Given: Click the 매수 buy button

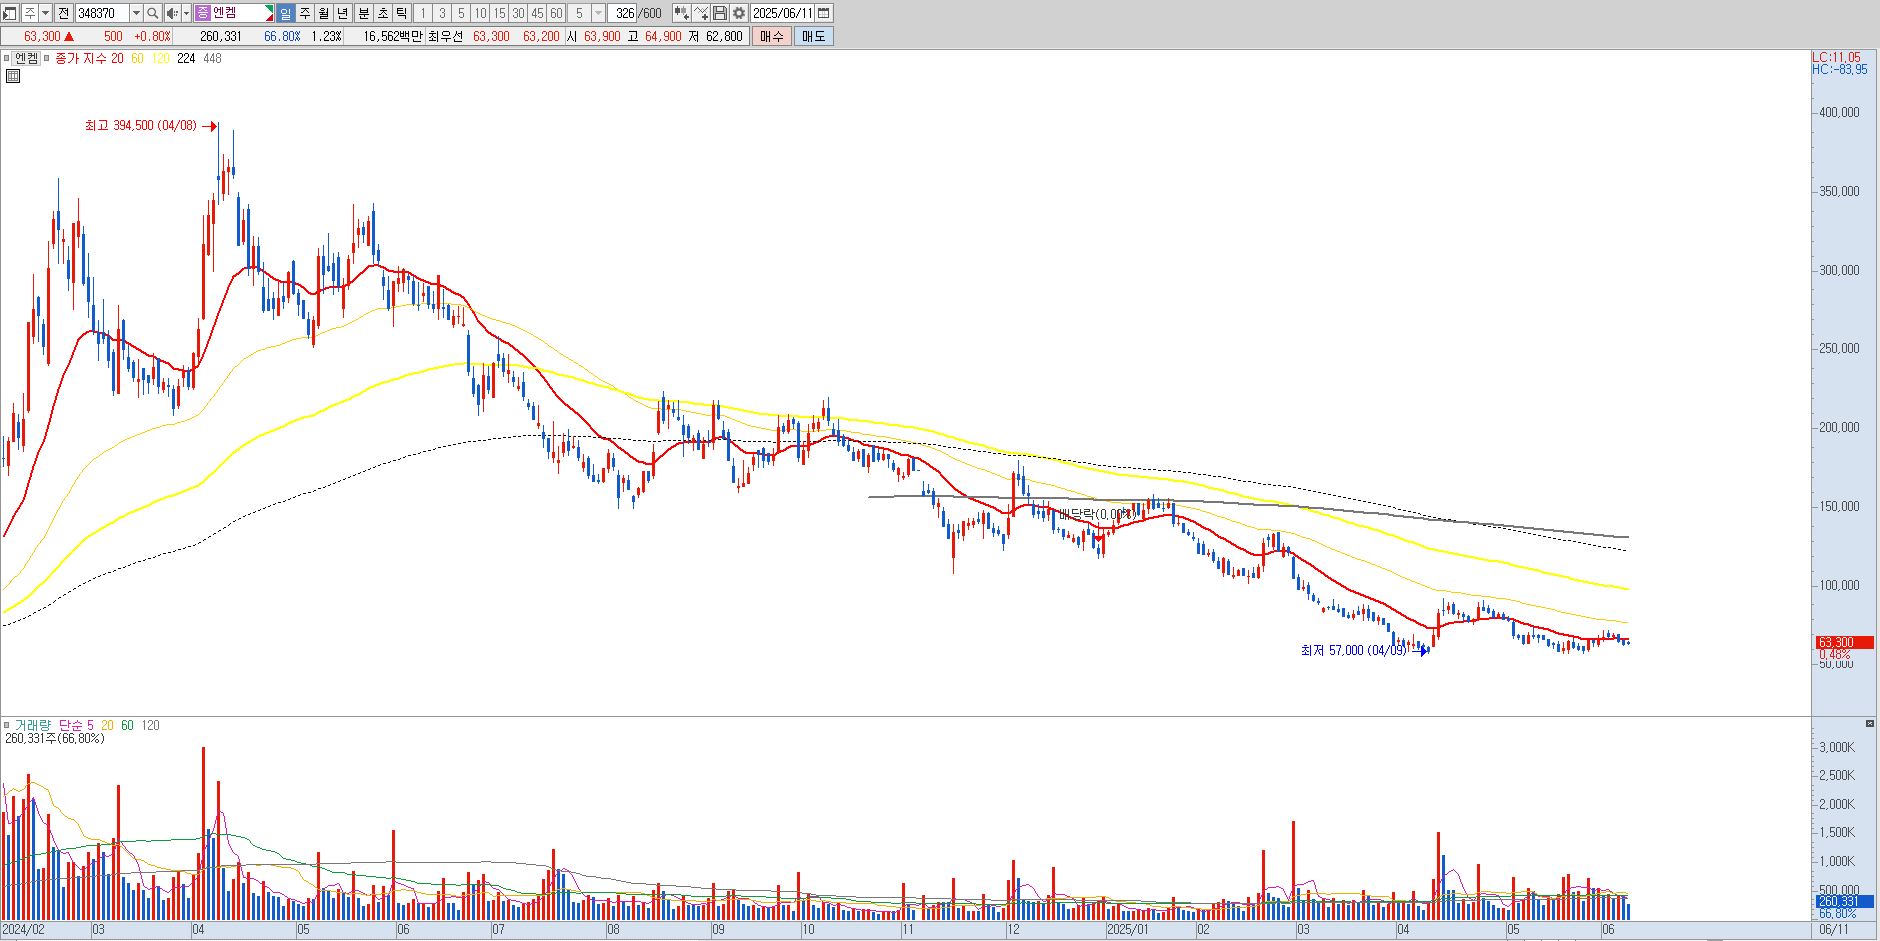Looking at the screenshot, I should (772, 36).
